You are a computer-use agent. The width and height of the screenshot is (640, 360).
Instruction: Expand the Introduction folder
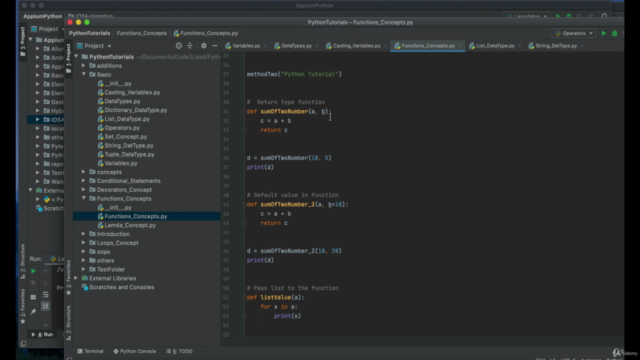coord(84,234)
